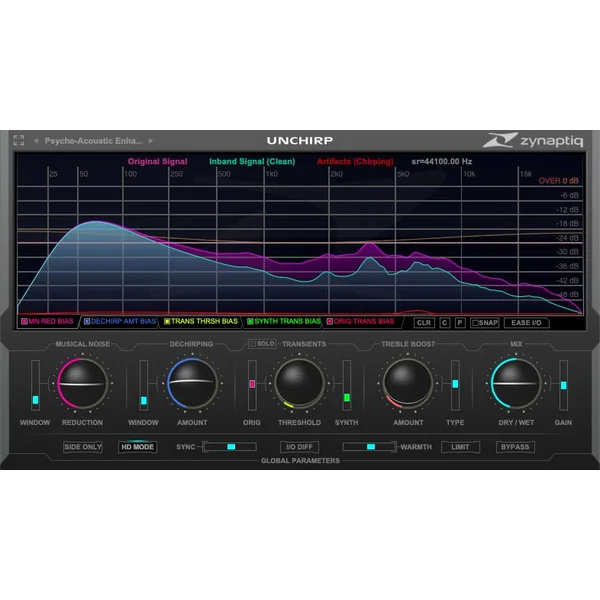Click the Treble Boost AMOUNT knob
Screen dimensions: 600x600
click(x=408, y=383)
